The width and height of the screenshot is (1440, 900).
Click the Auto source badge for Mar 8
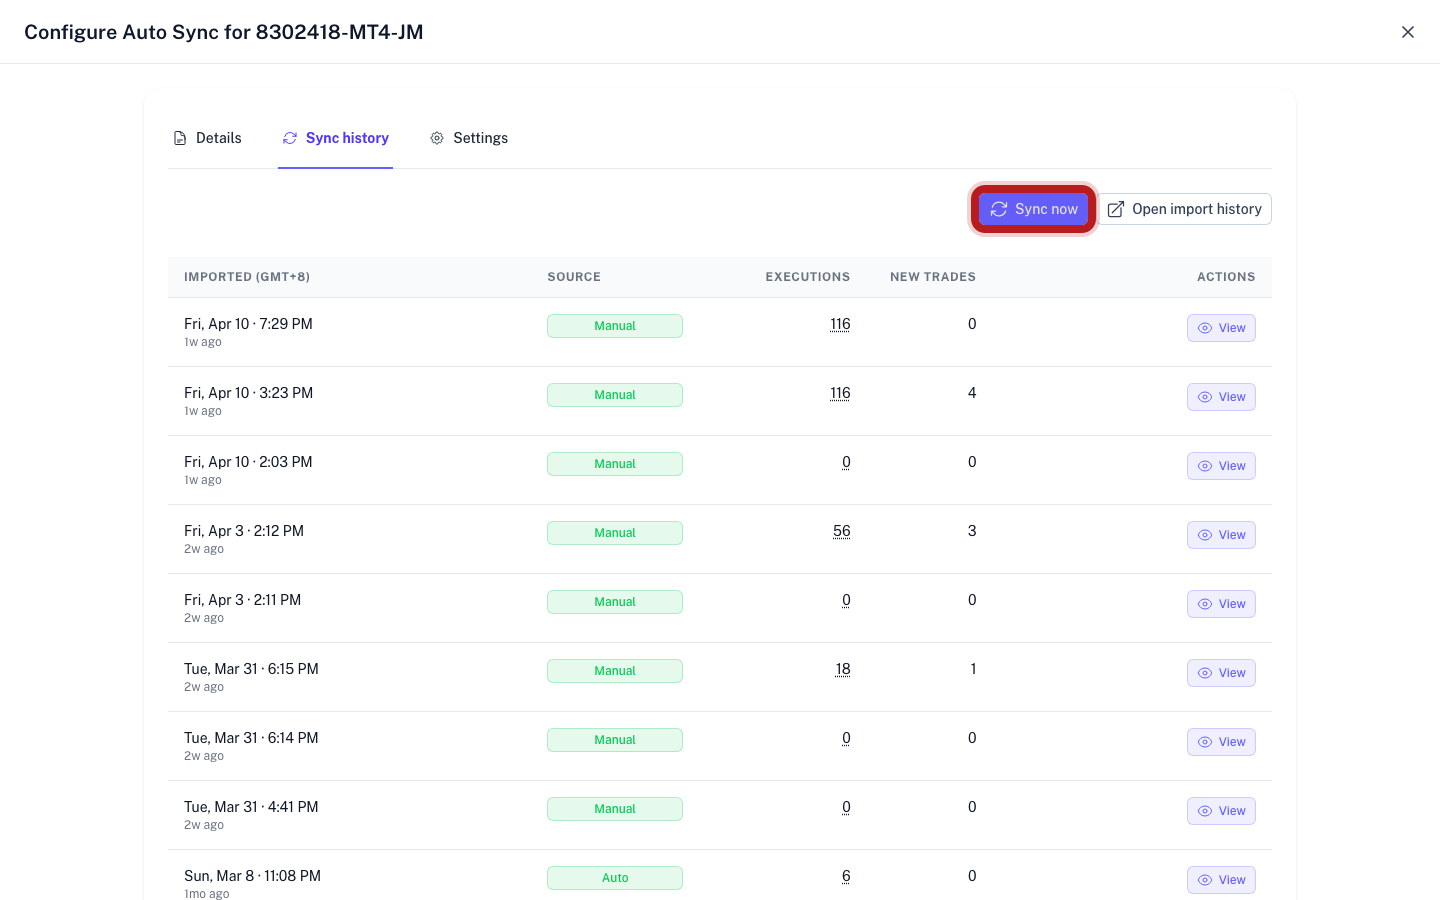pos(614,878)
